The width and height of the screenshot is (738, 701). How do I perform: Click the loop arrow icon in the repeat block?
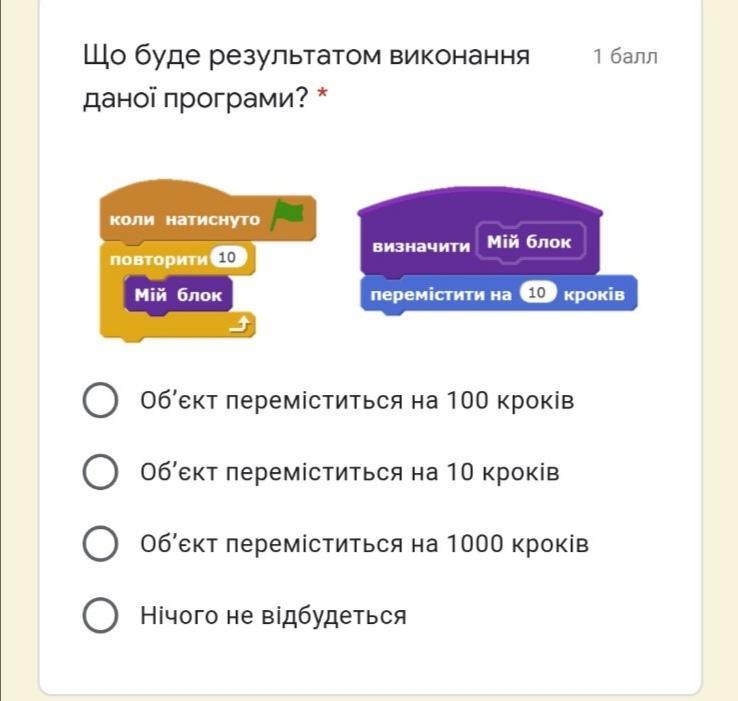click(x=242, y=323)
